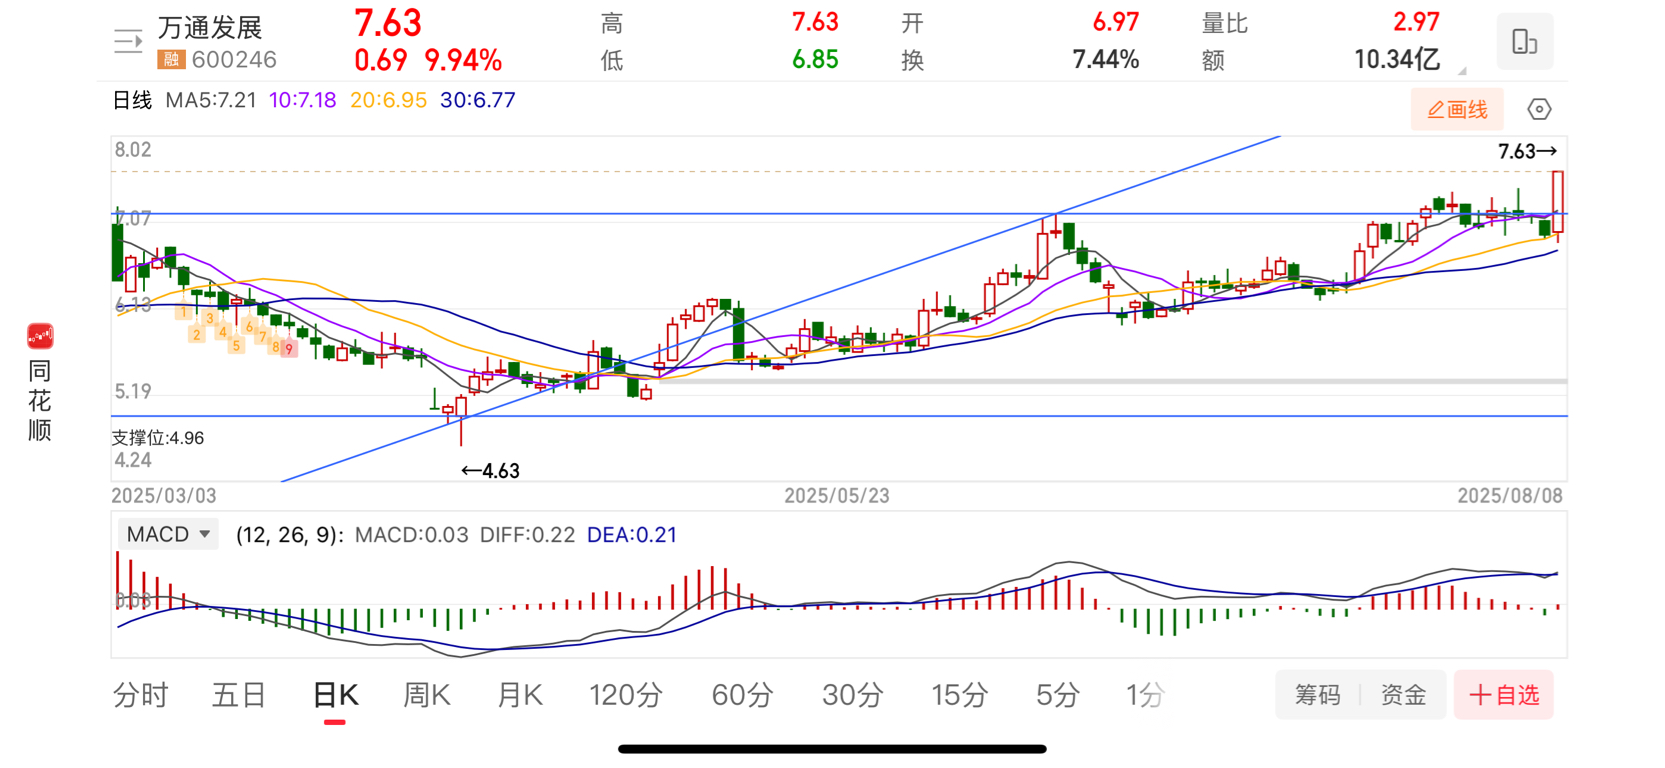The height and width of the screenshot is (768, 1665).
Task: Tap the DIFF:0.22 indicator value
Action: click(527, 535)
